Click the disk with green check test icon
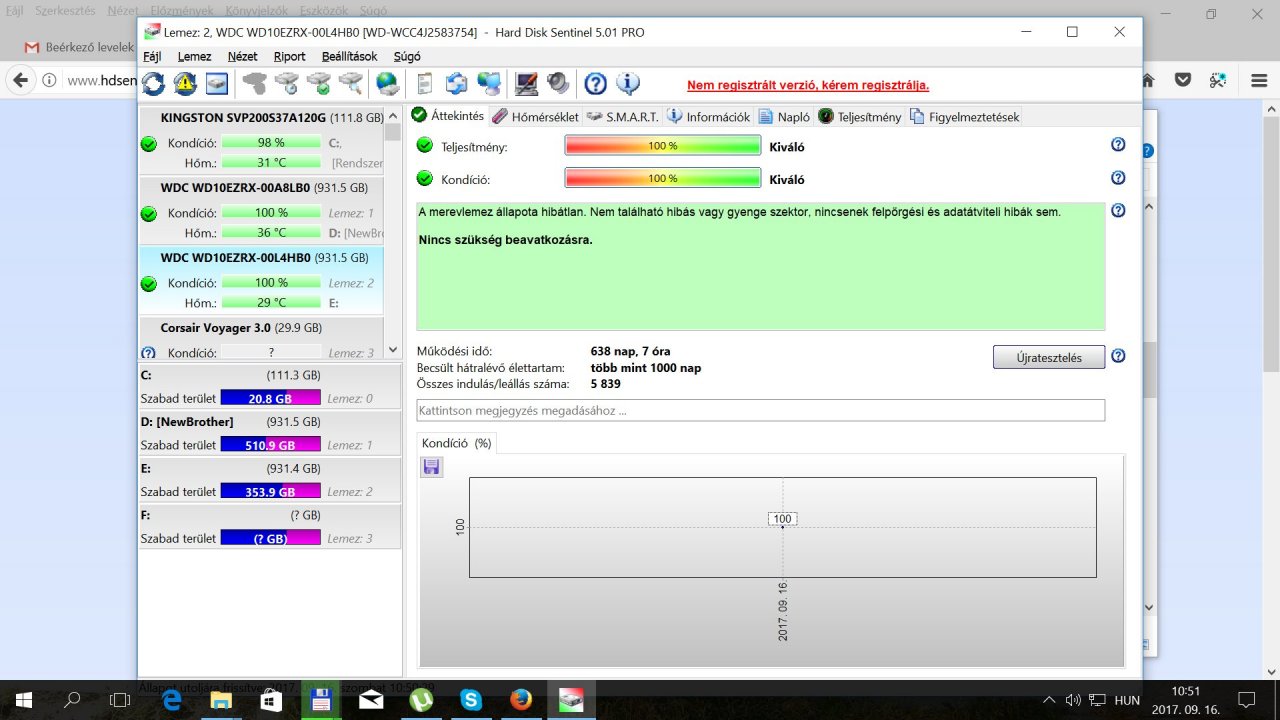This screenshot has width=1280, height=720. tap(319, 83)
